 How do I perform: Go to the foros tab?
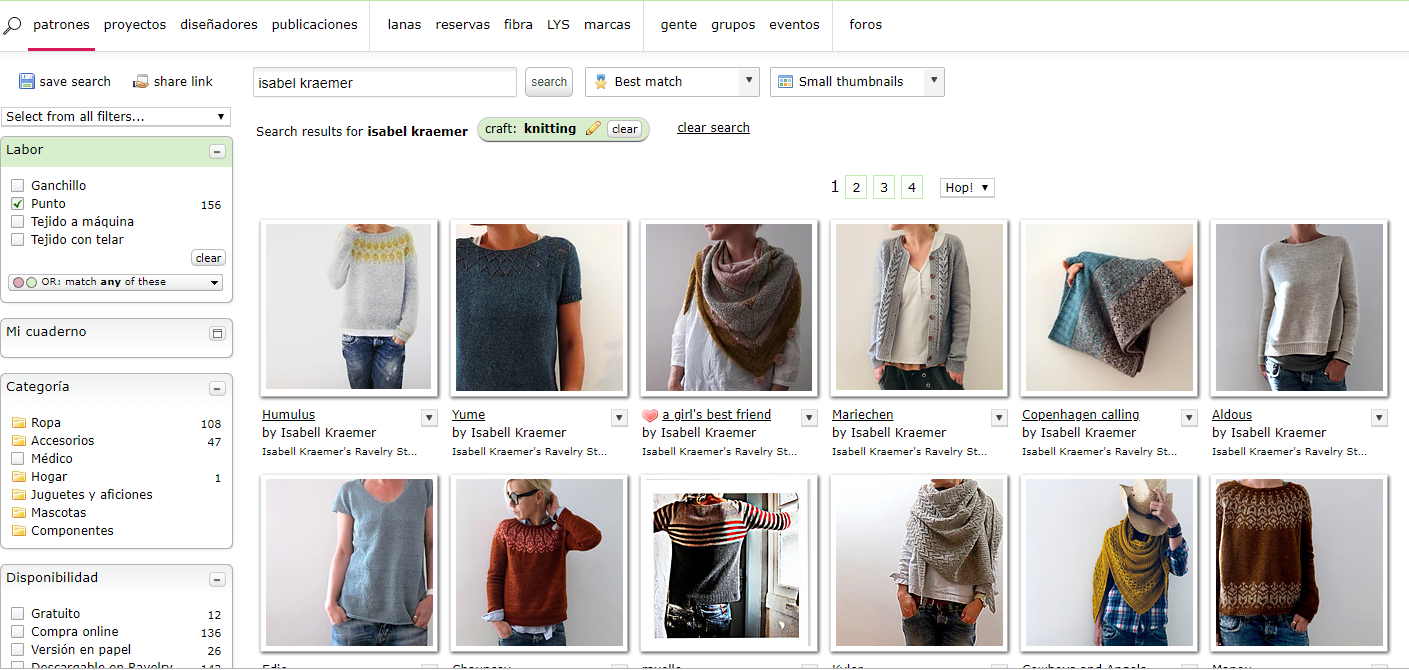tap(866, 25)
